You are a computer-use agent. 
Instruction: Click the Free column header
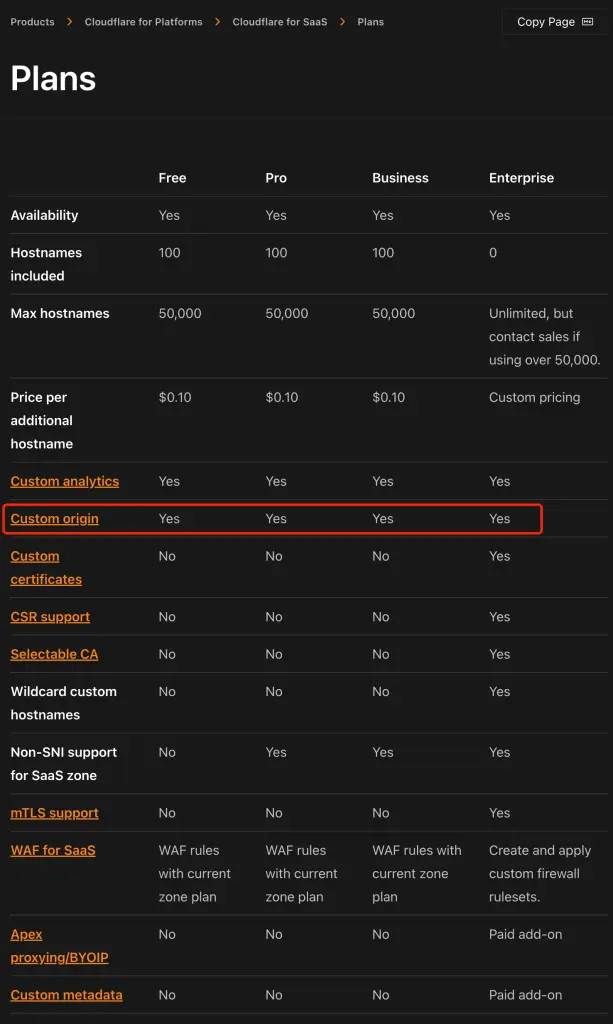pyautogui.click(x=172, y=178)
